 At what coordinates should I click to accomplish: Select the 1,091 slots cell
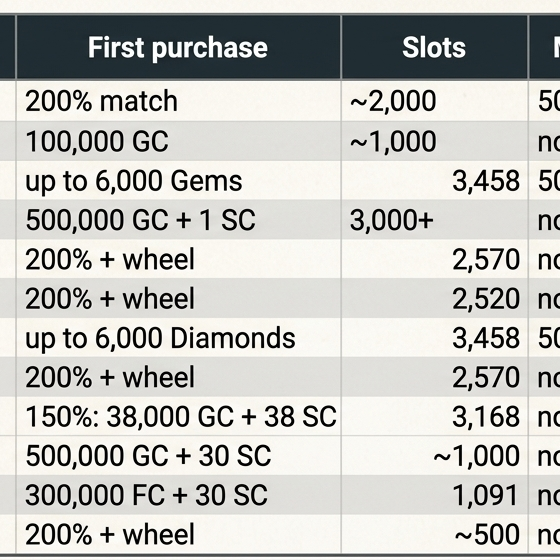click(x=434, y=495)
